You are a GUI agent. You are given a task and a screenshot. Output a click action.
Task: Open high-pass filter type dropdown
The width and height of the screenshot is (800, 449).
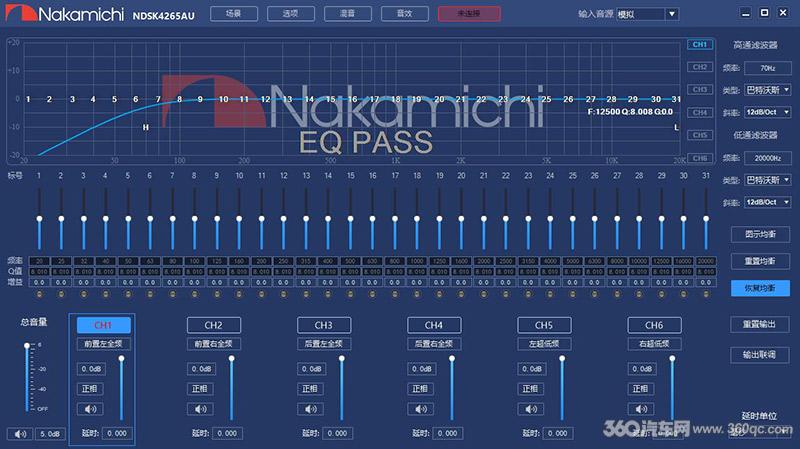768,90
